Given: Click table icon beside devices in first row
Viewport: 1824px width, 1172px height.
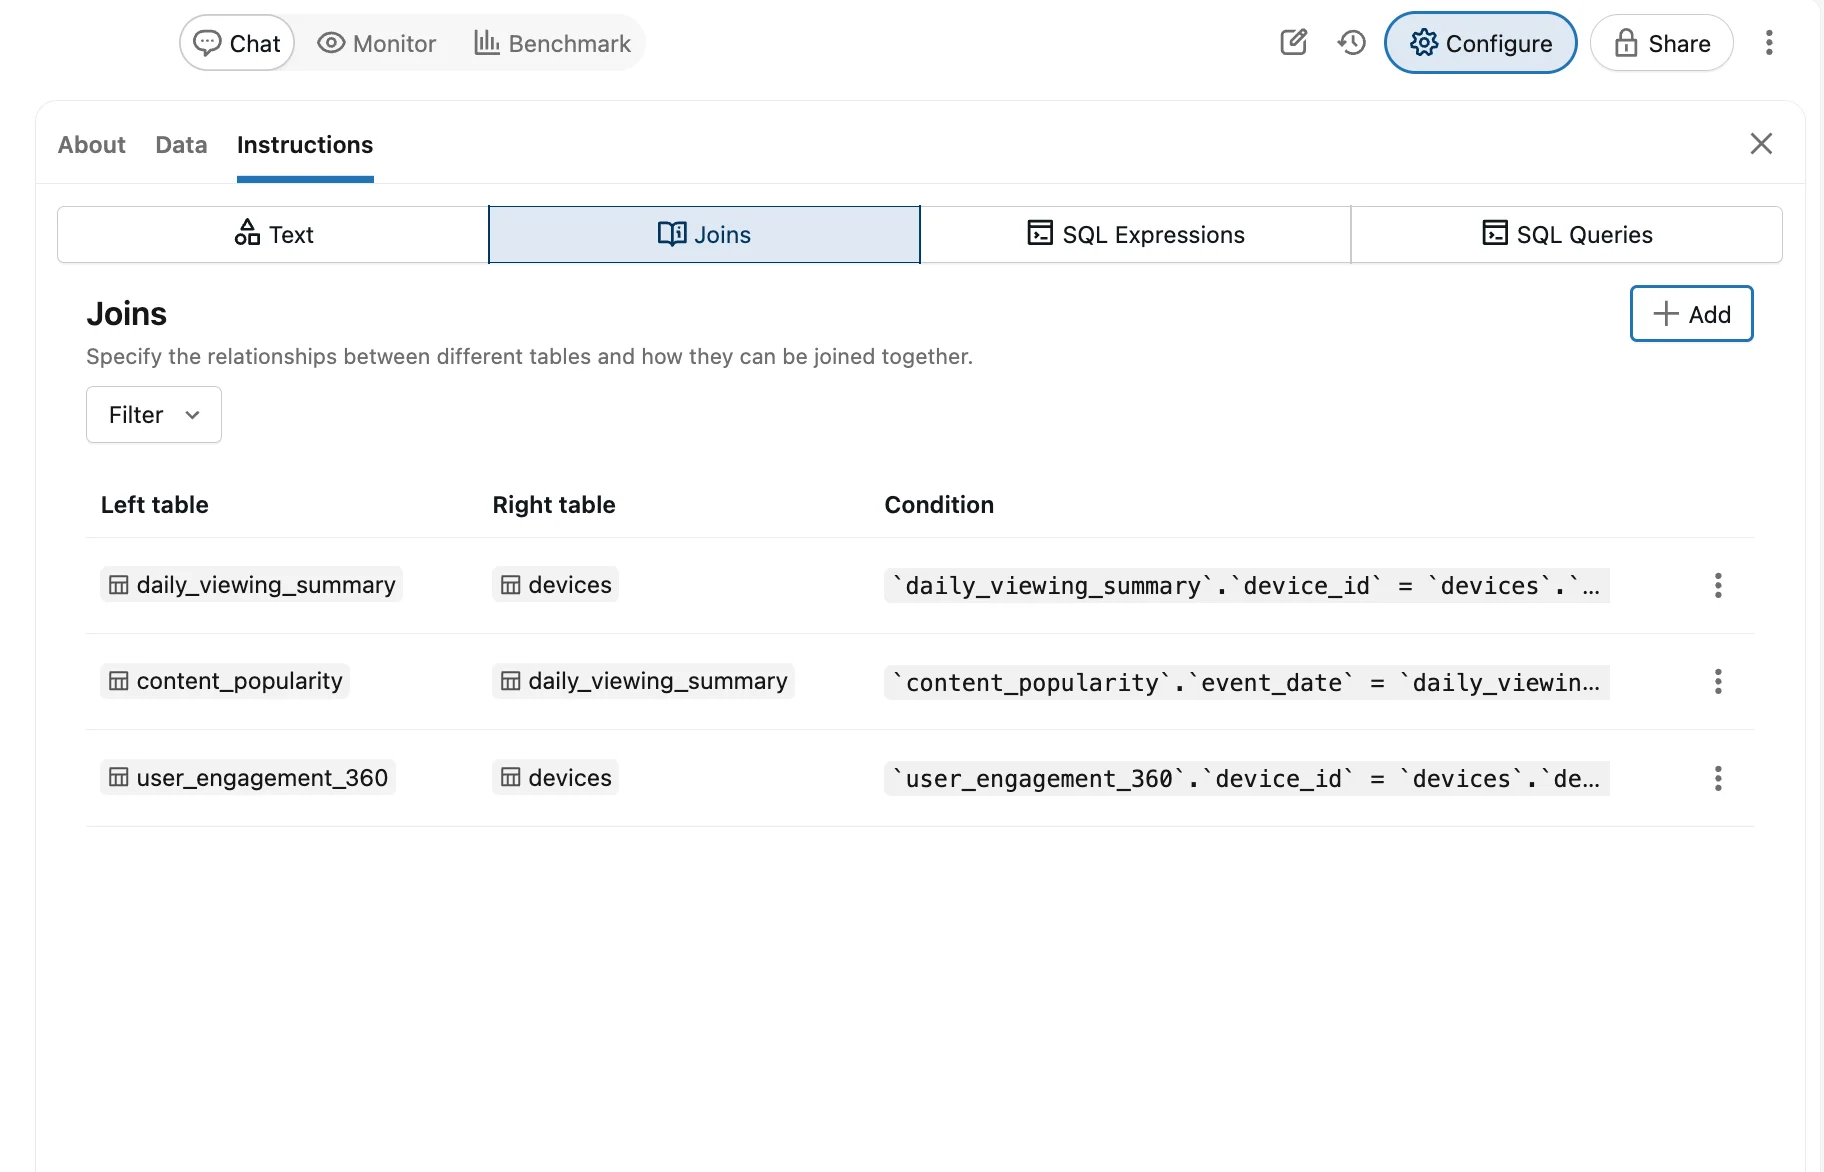Looking at the screenshot, I should point(511,585).
